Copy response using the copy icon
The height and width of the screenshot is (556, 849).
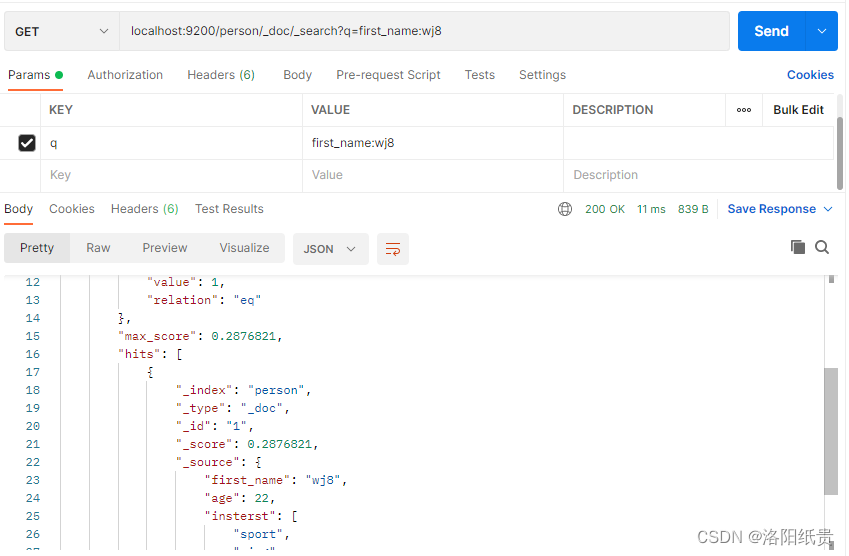click(798, 247)
